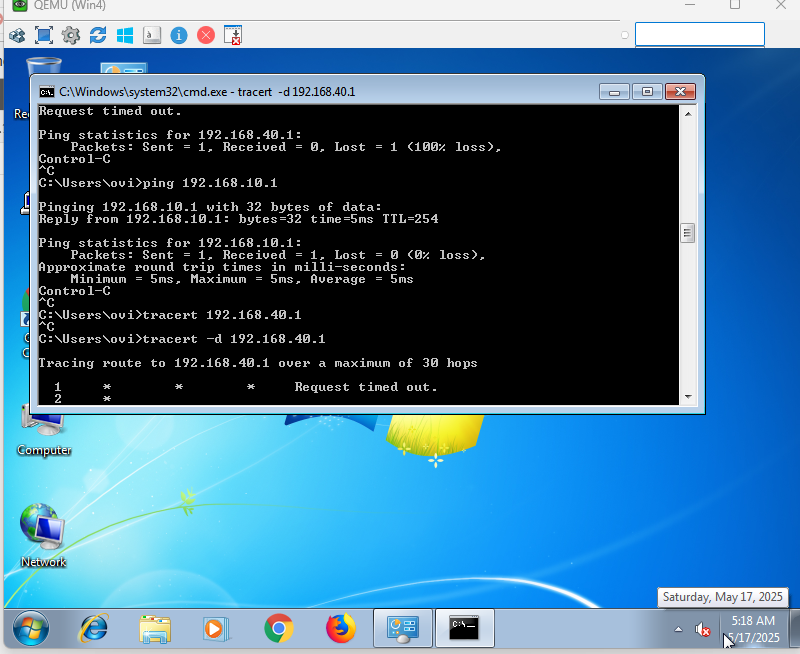Open Windows Media Player from taskbar
The width and height of the screenshot is (800, 654).
coord(216,628)
